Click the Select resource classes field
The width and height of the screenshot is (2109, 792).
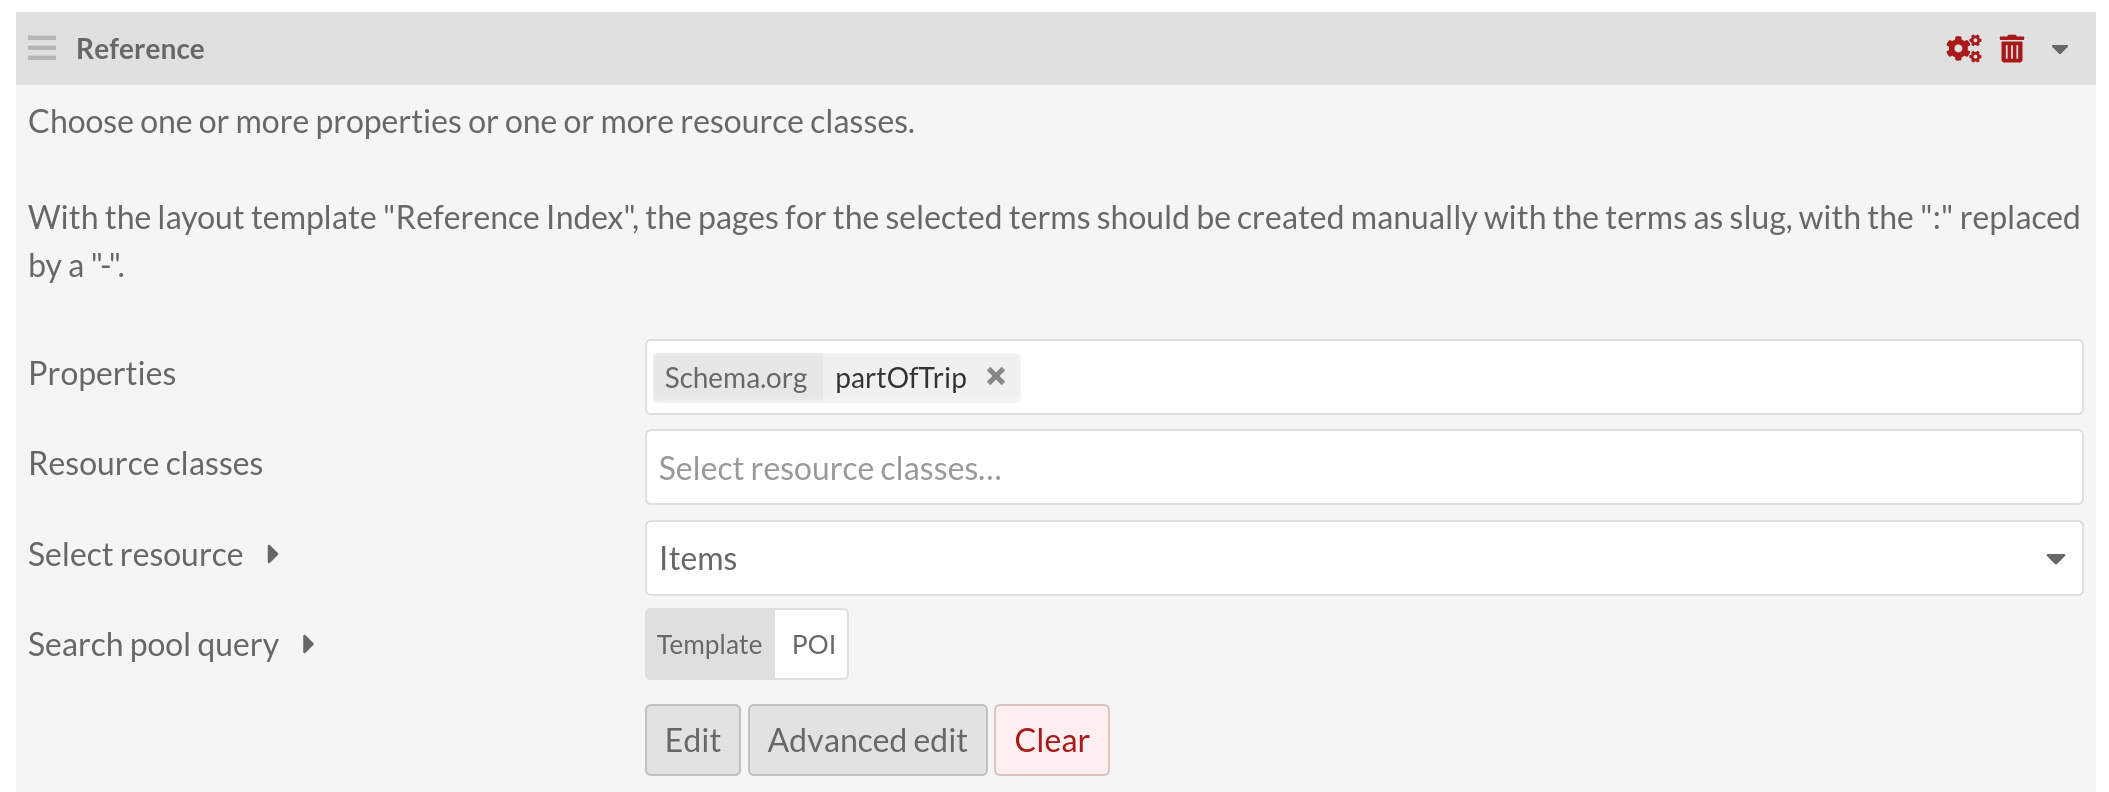[1364, 468]
